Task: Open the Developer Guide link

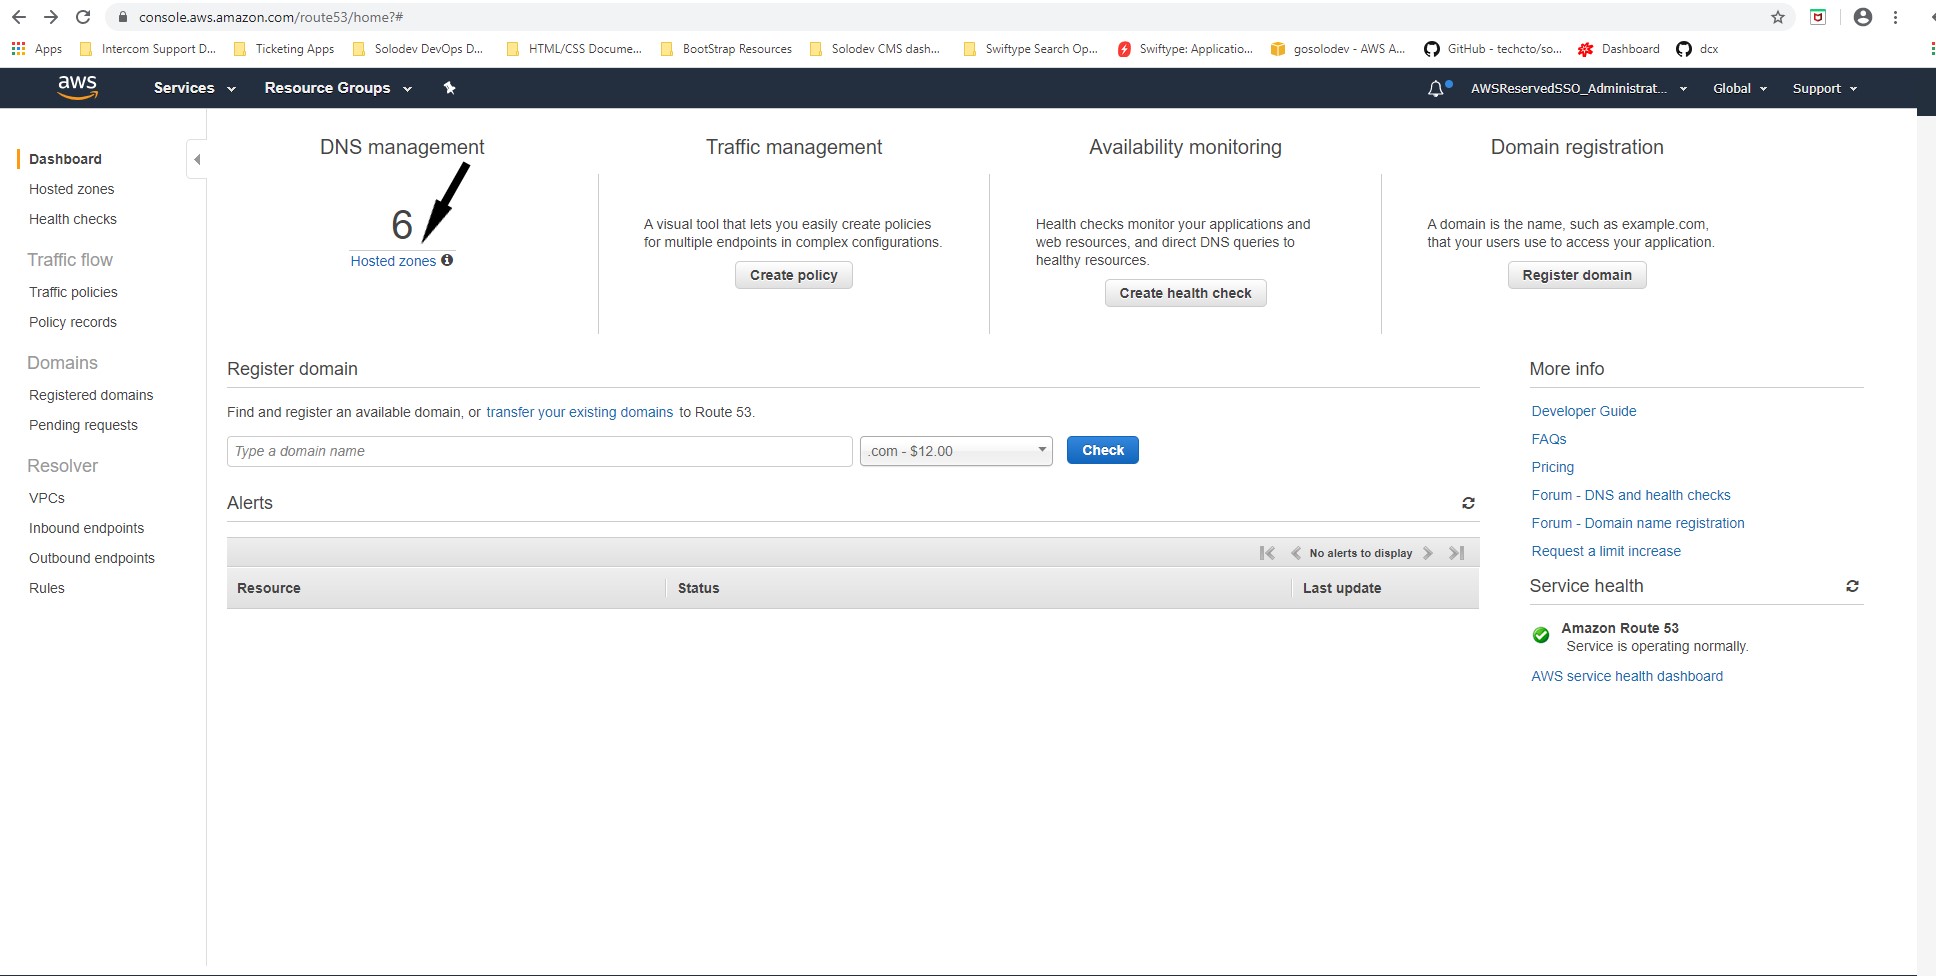Action: [1584, 411]
